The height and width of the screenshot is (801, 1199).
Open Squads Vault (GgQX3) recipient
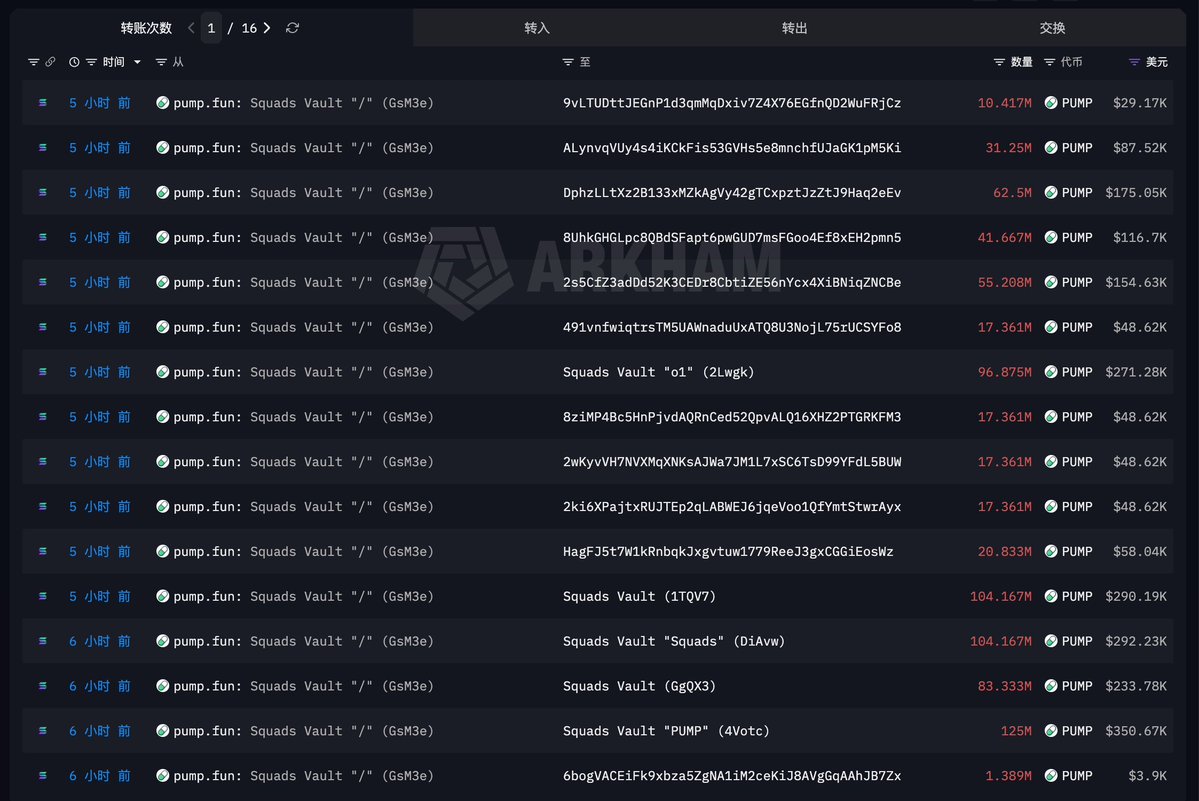pos(639,686)
